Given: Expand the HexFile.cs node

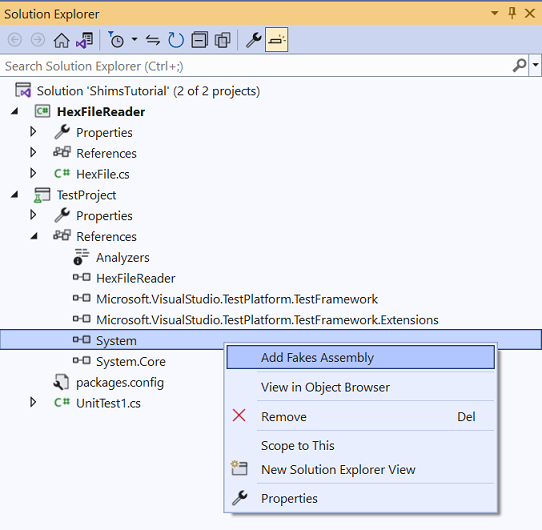Looking at the screenshot, I should 33,173.
